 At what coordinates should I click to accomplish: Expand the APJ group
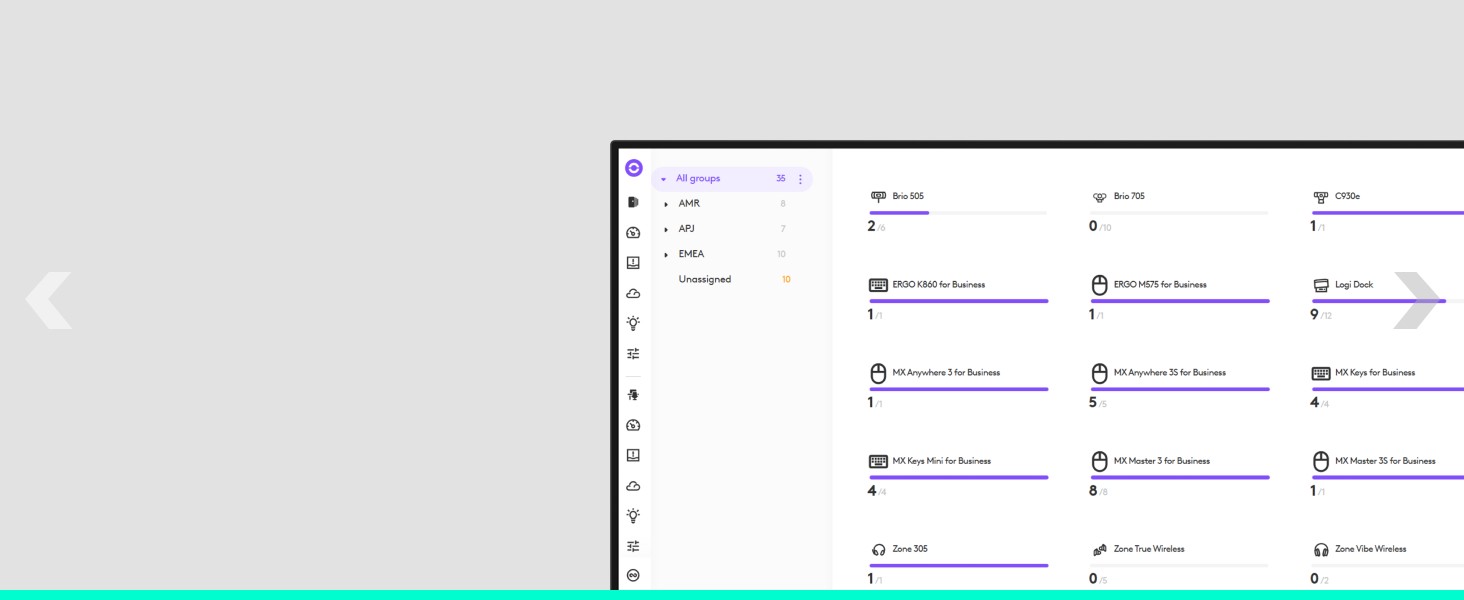pyautogui.click(x=666, y=229)
